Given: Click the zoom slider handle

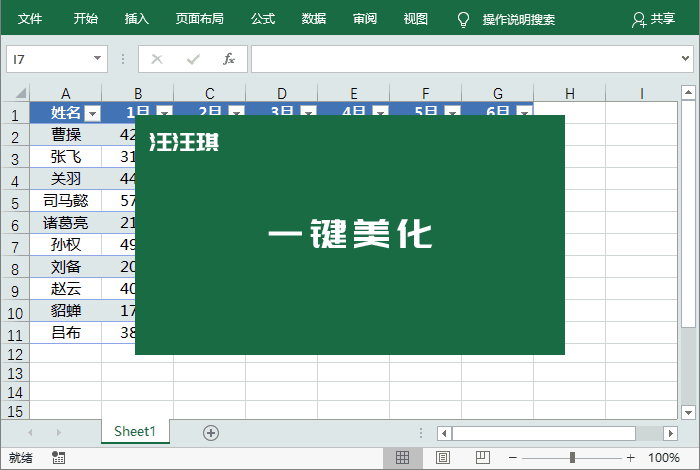Looking at the screenshot, I should coord(572,458).
